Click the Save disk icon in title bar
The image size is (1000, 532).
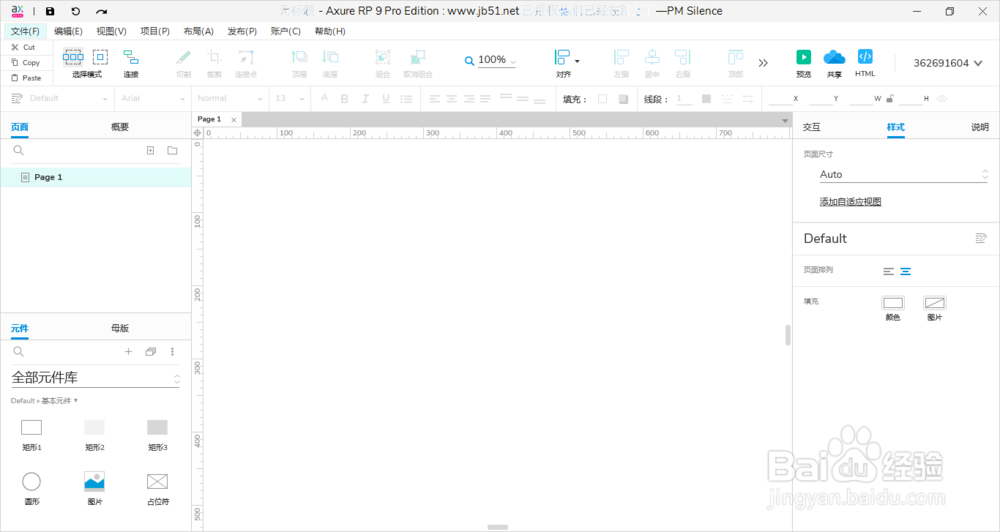pyautogui.click(x=50, y=11)
